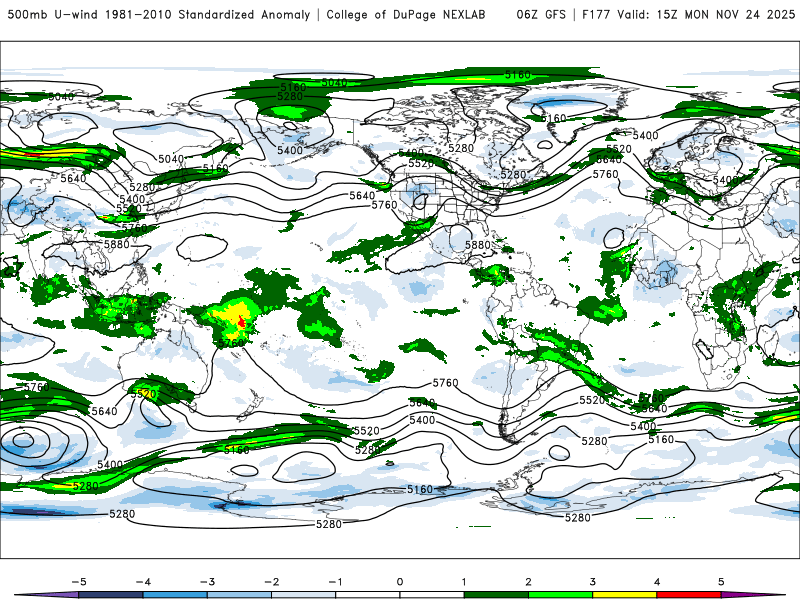800x600 pixels.
Task: Click the colorbar tick label '-2'
Action: click(x=271, y=582)
